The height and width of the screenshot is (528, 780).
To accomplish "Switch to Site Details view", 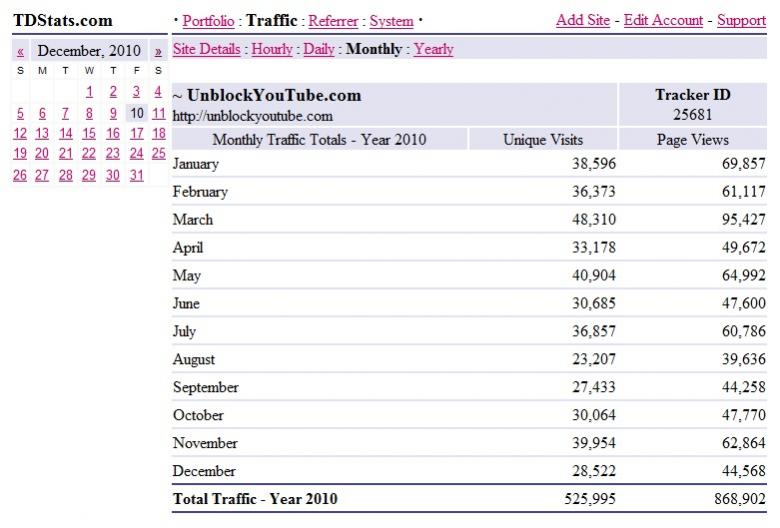I will coord(207,48).
